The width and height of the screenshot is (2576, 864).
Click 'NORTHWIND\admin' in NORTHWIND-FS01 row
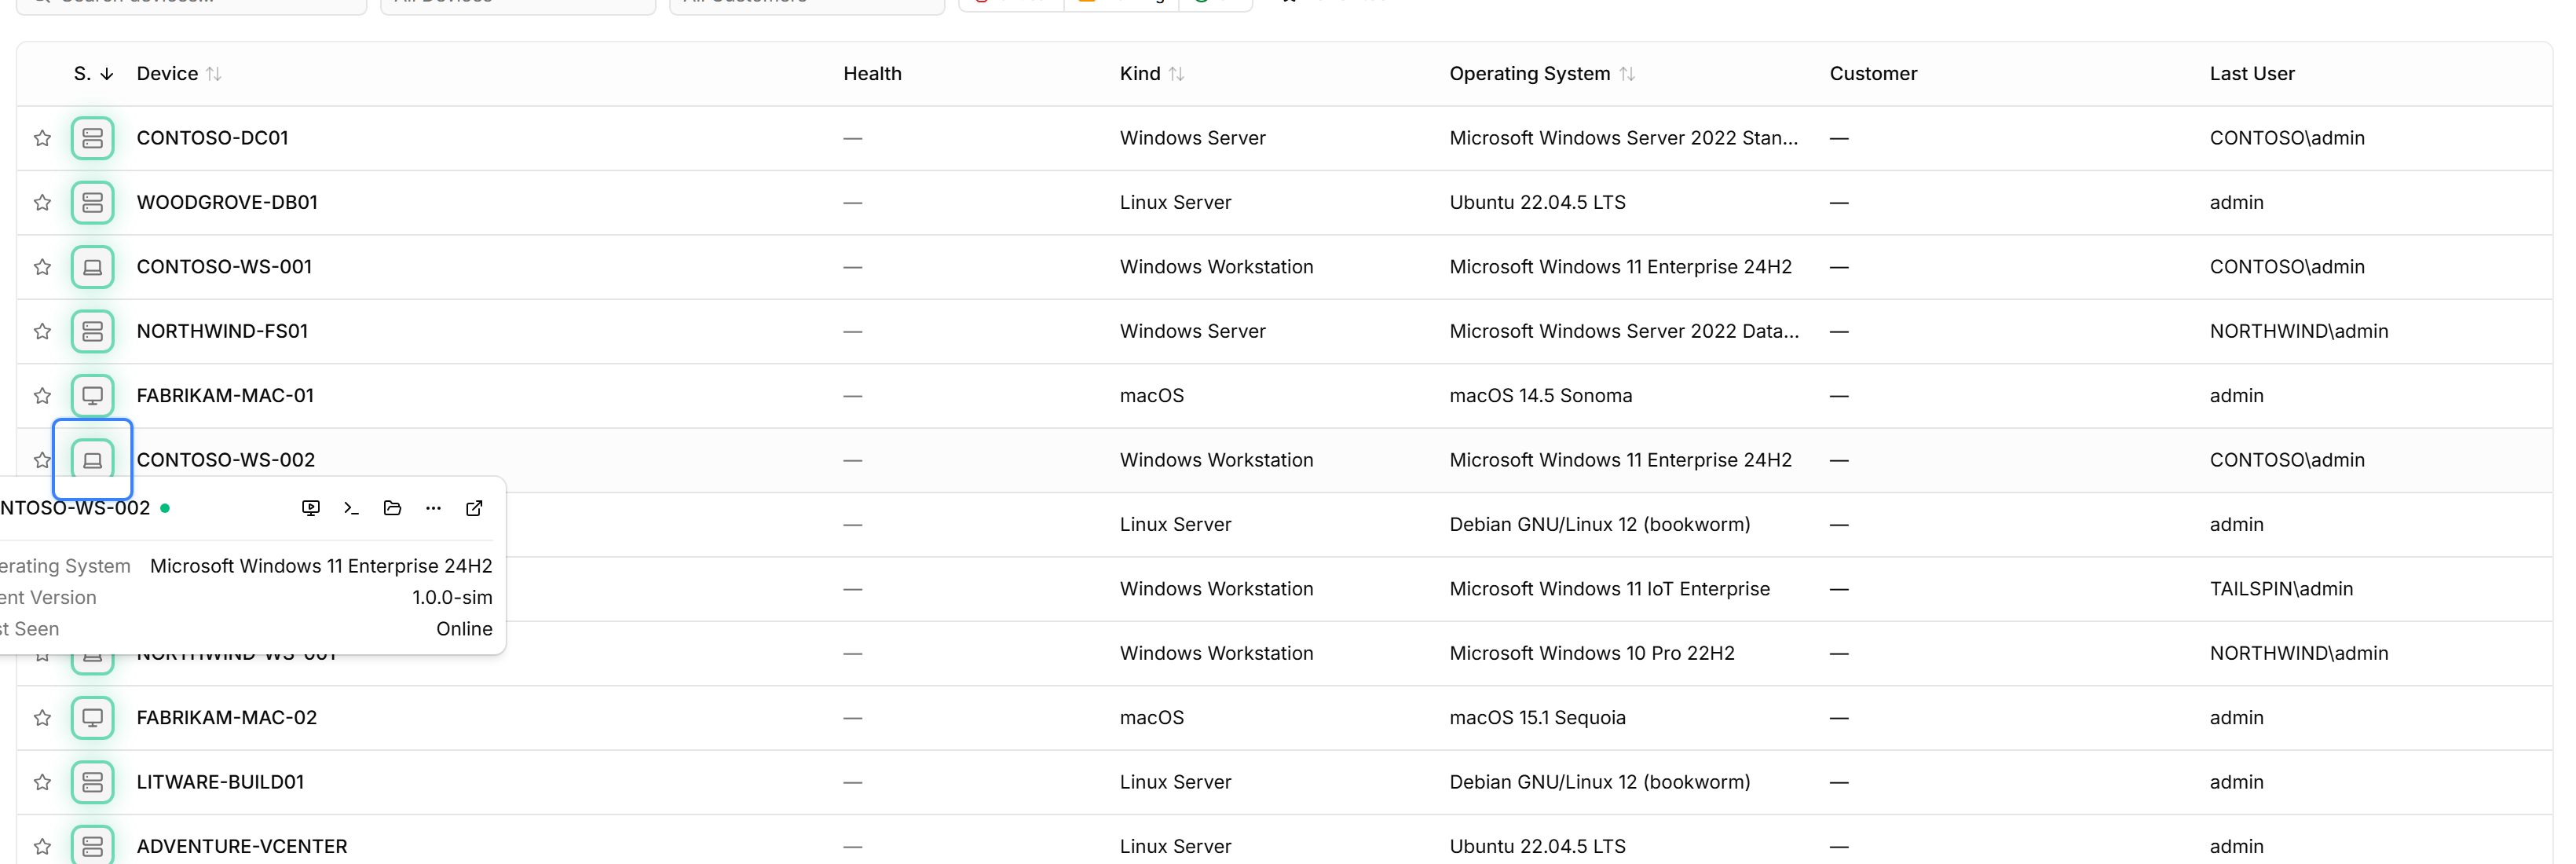point(2298,331)
